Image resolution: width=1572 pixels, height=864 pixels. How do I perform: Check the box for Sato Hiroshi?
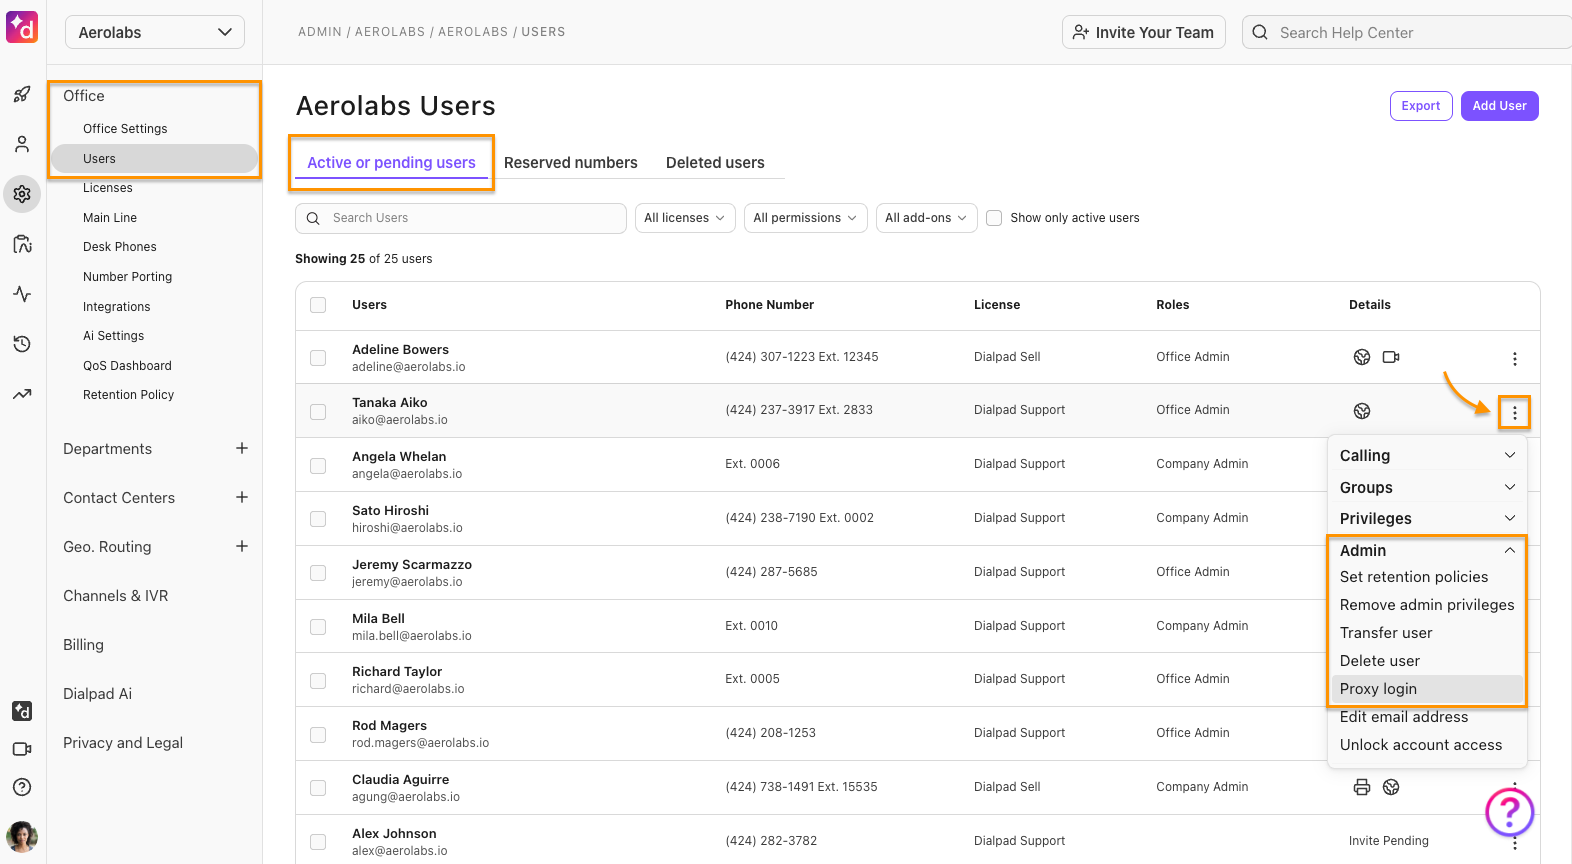pos(318,519)
